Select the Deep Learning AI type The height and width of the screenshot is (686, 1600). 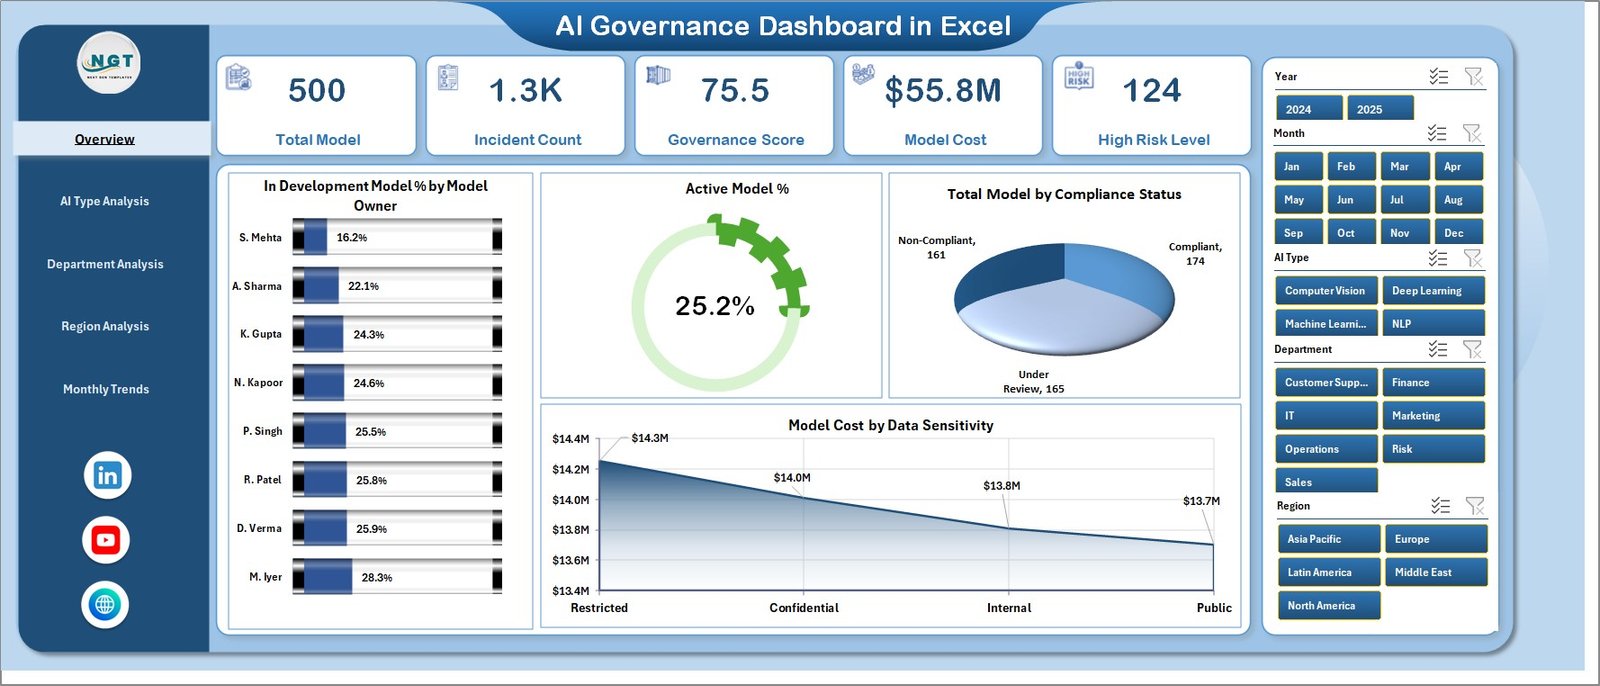pos(1432,291)
